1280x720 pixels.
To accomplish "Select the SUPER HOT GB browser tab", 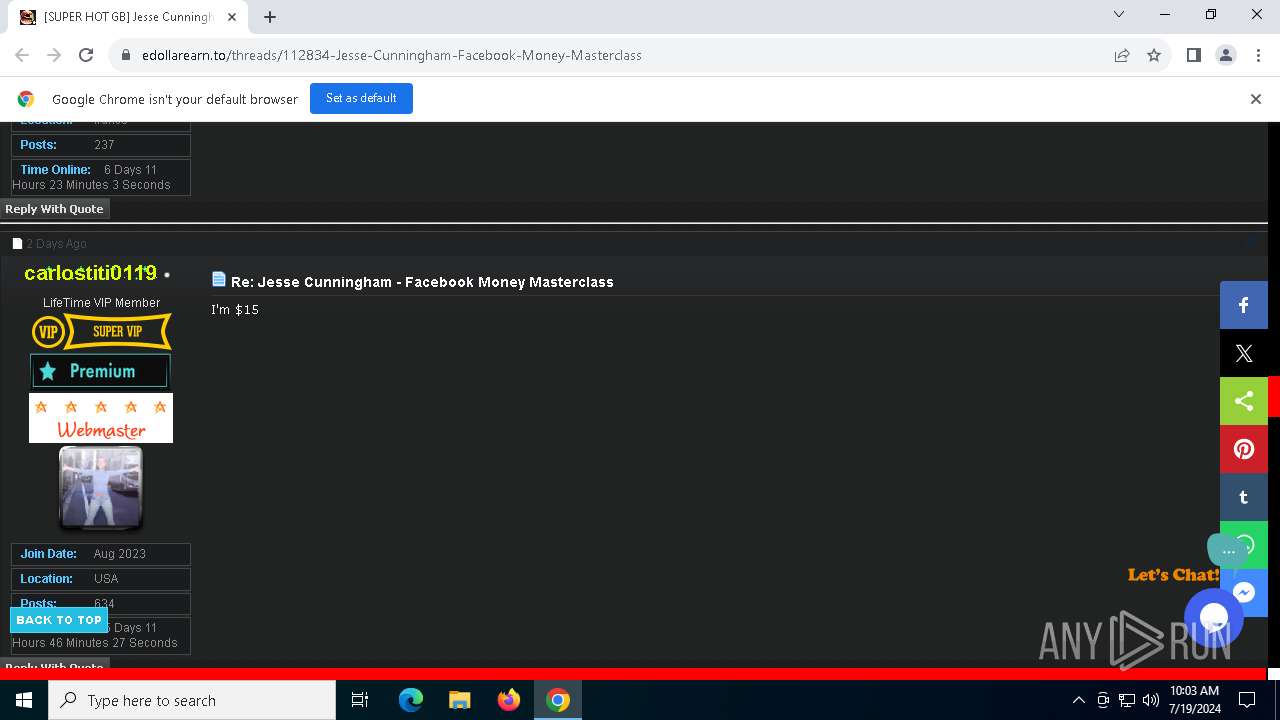I will coord(128,17).
